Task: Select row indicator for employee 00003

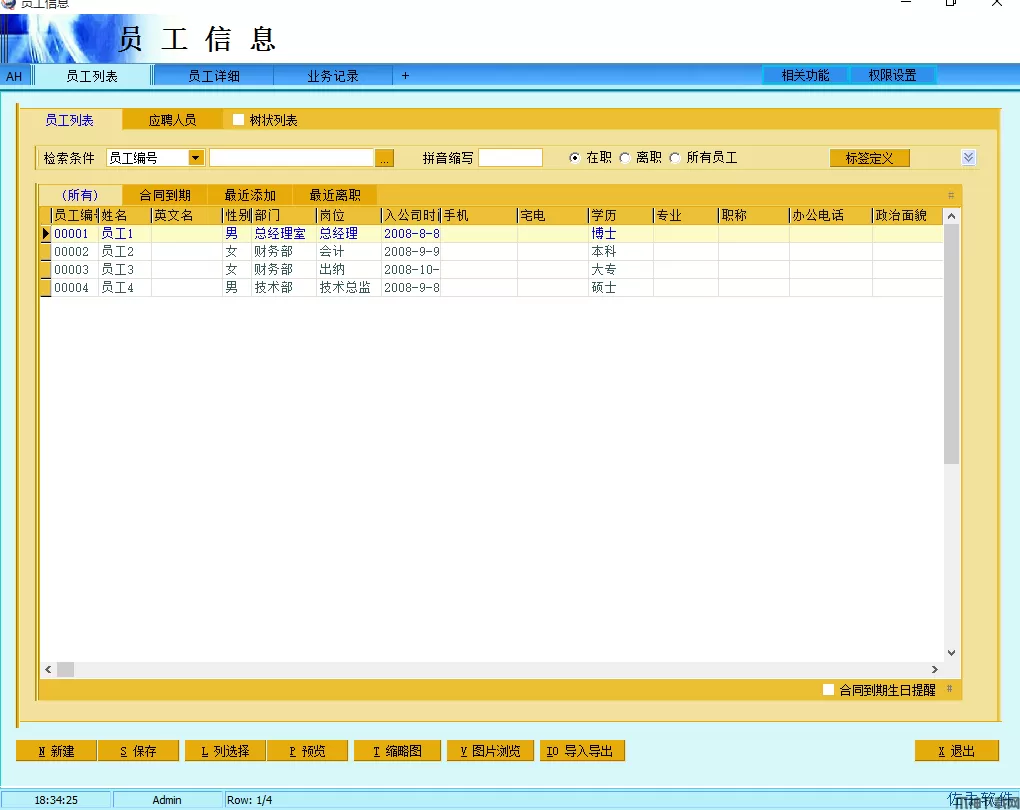Action: pos(45,270)
